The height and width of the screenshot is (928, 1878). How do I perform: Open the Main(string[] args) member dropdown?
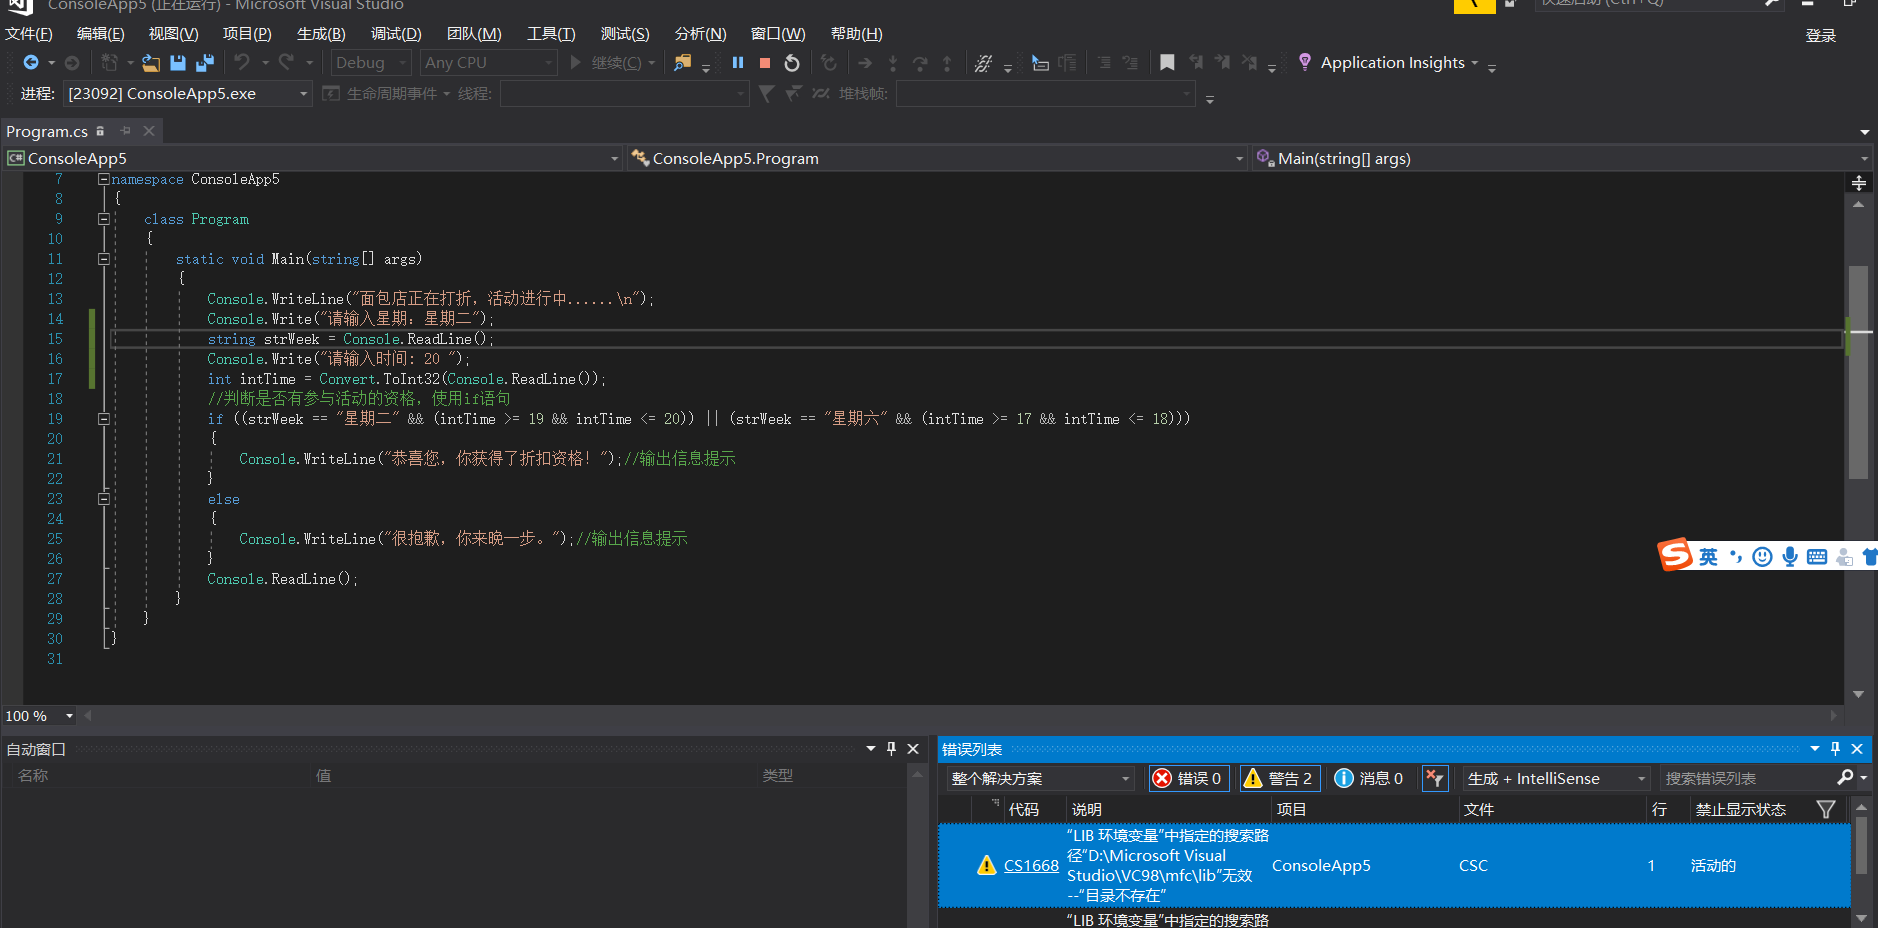pyautogui.click(x=1562, y=158)
